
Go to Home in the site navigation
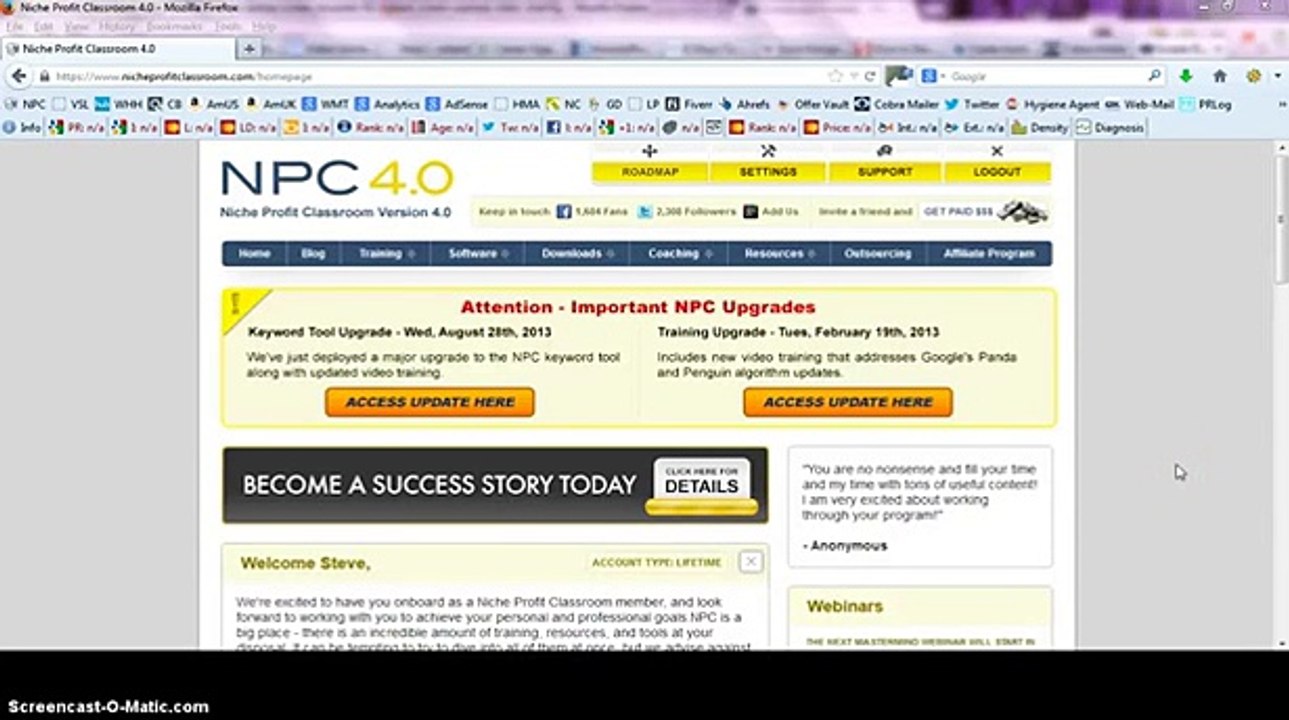click(x=254, y=254)
